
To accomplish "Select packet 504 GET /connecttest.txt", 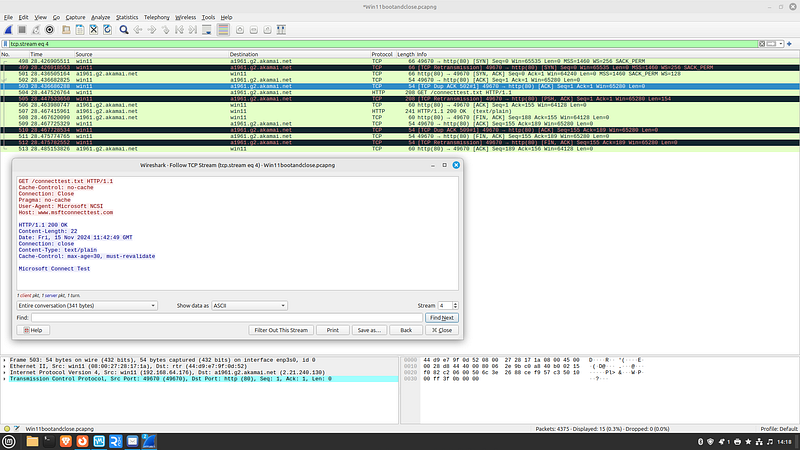I will (400, 92).
